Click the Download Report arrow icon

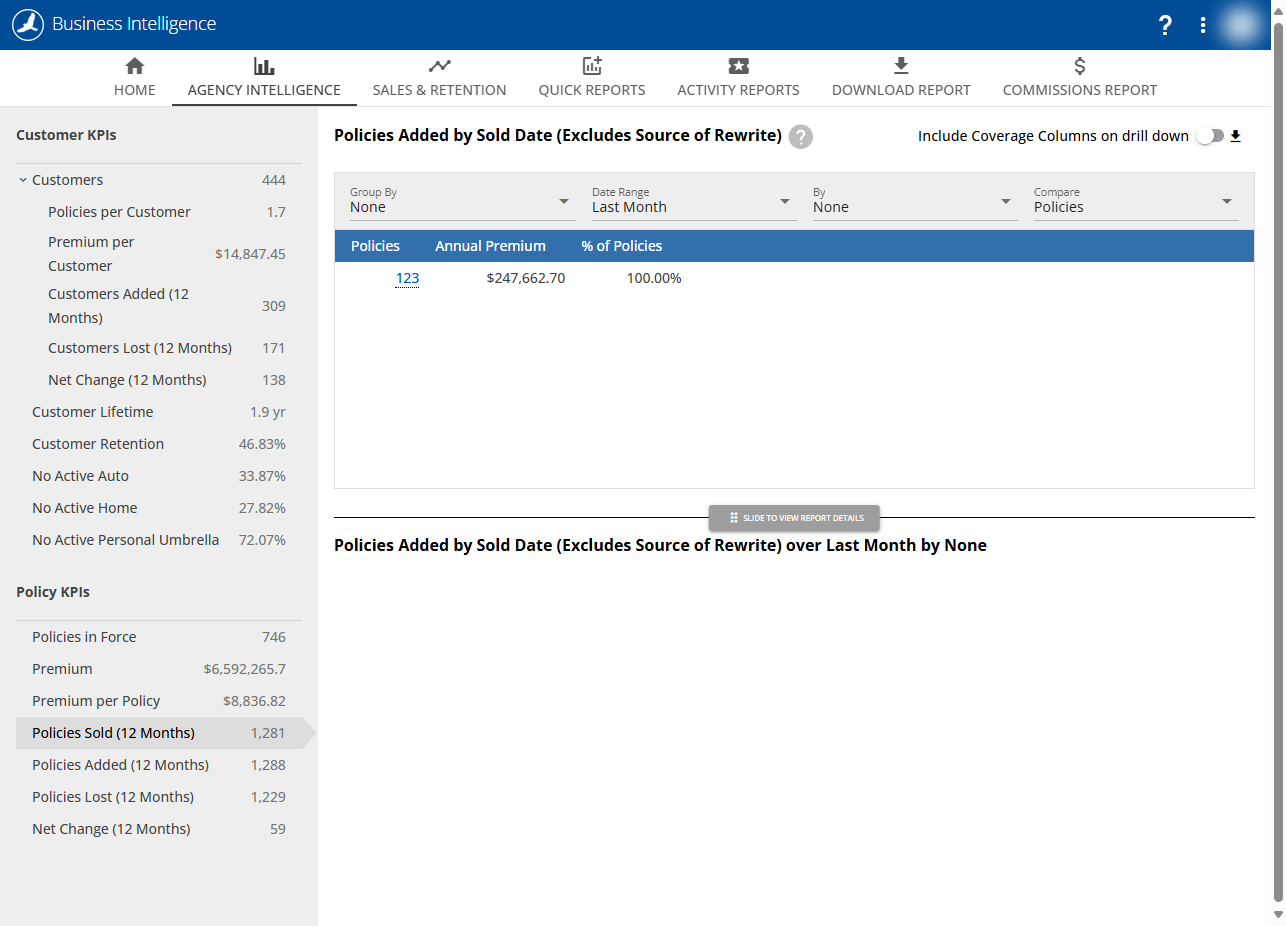[901, 66]
